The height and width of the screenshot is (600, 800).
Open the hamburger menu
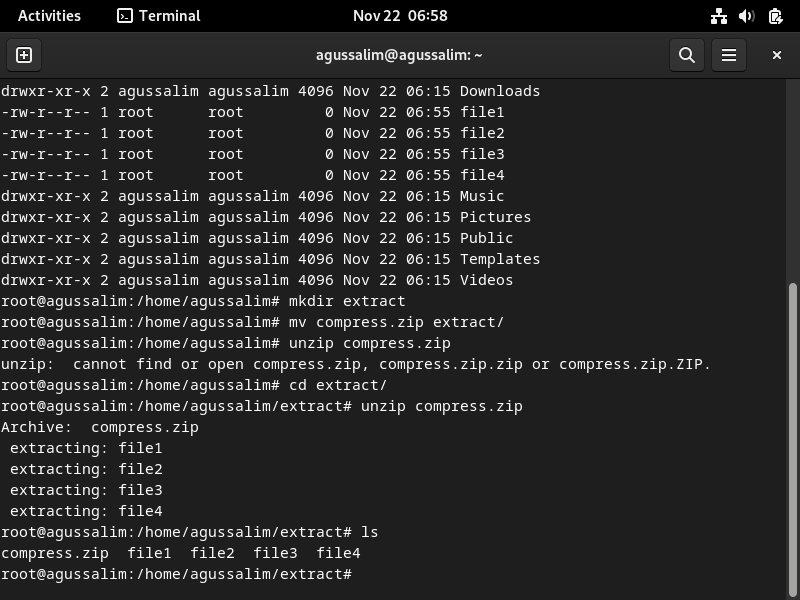click(729, 55)
